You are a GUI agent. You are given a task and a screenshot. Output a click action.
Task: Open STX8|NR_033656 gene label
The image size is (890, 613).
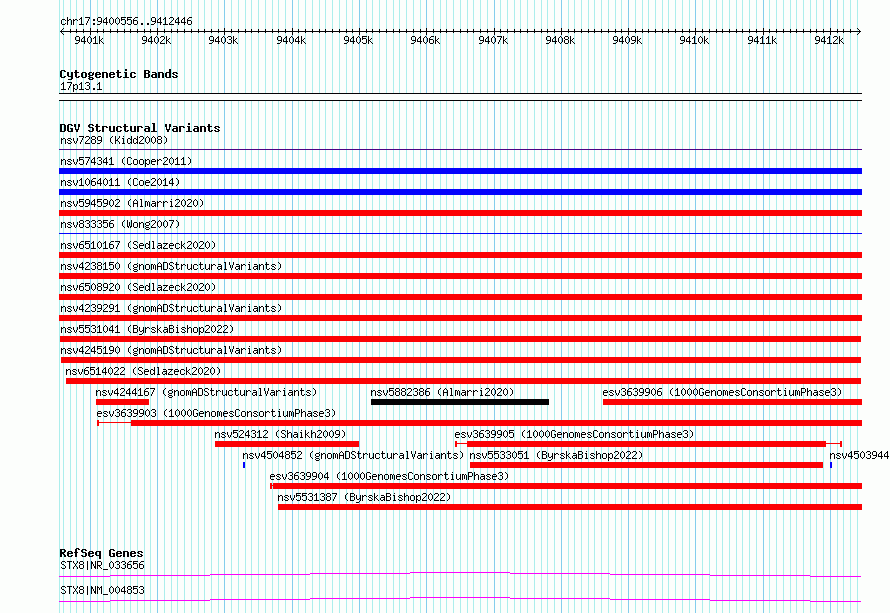pos(102,565)
